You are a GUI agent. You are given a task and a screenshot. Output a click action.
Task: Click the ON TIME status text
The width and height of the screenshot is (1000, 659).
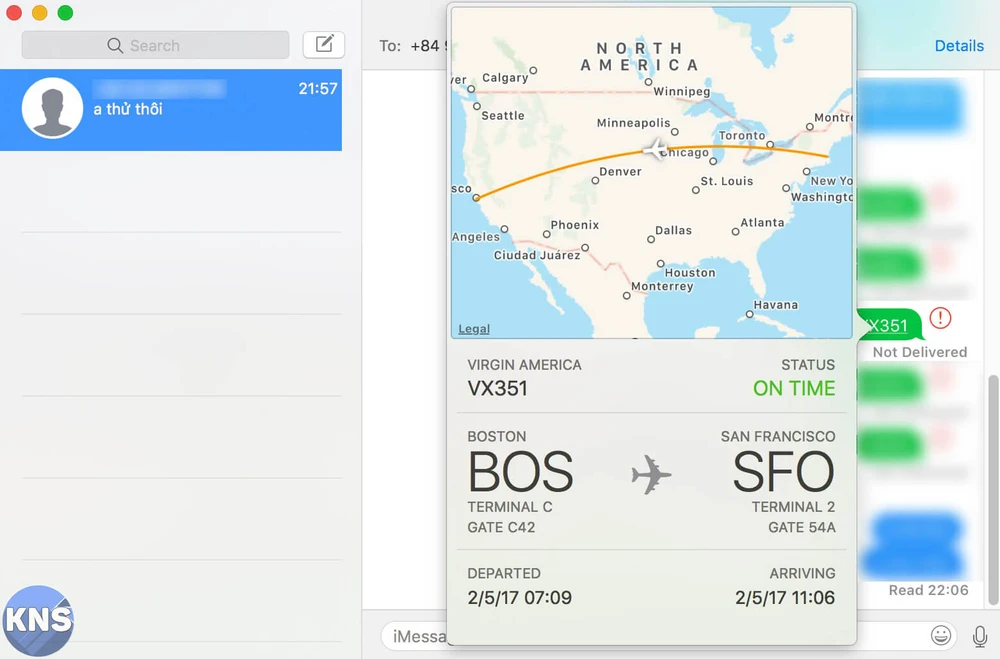[794, 389]
